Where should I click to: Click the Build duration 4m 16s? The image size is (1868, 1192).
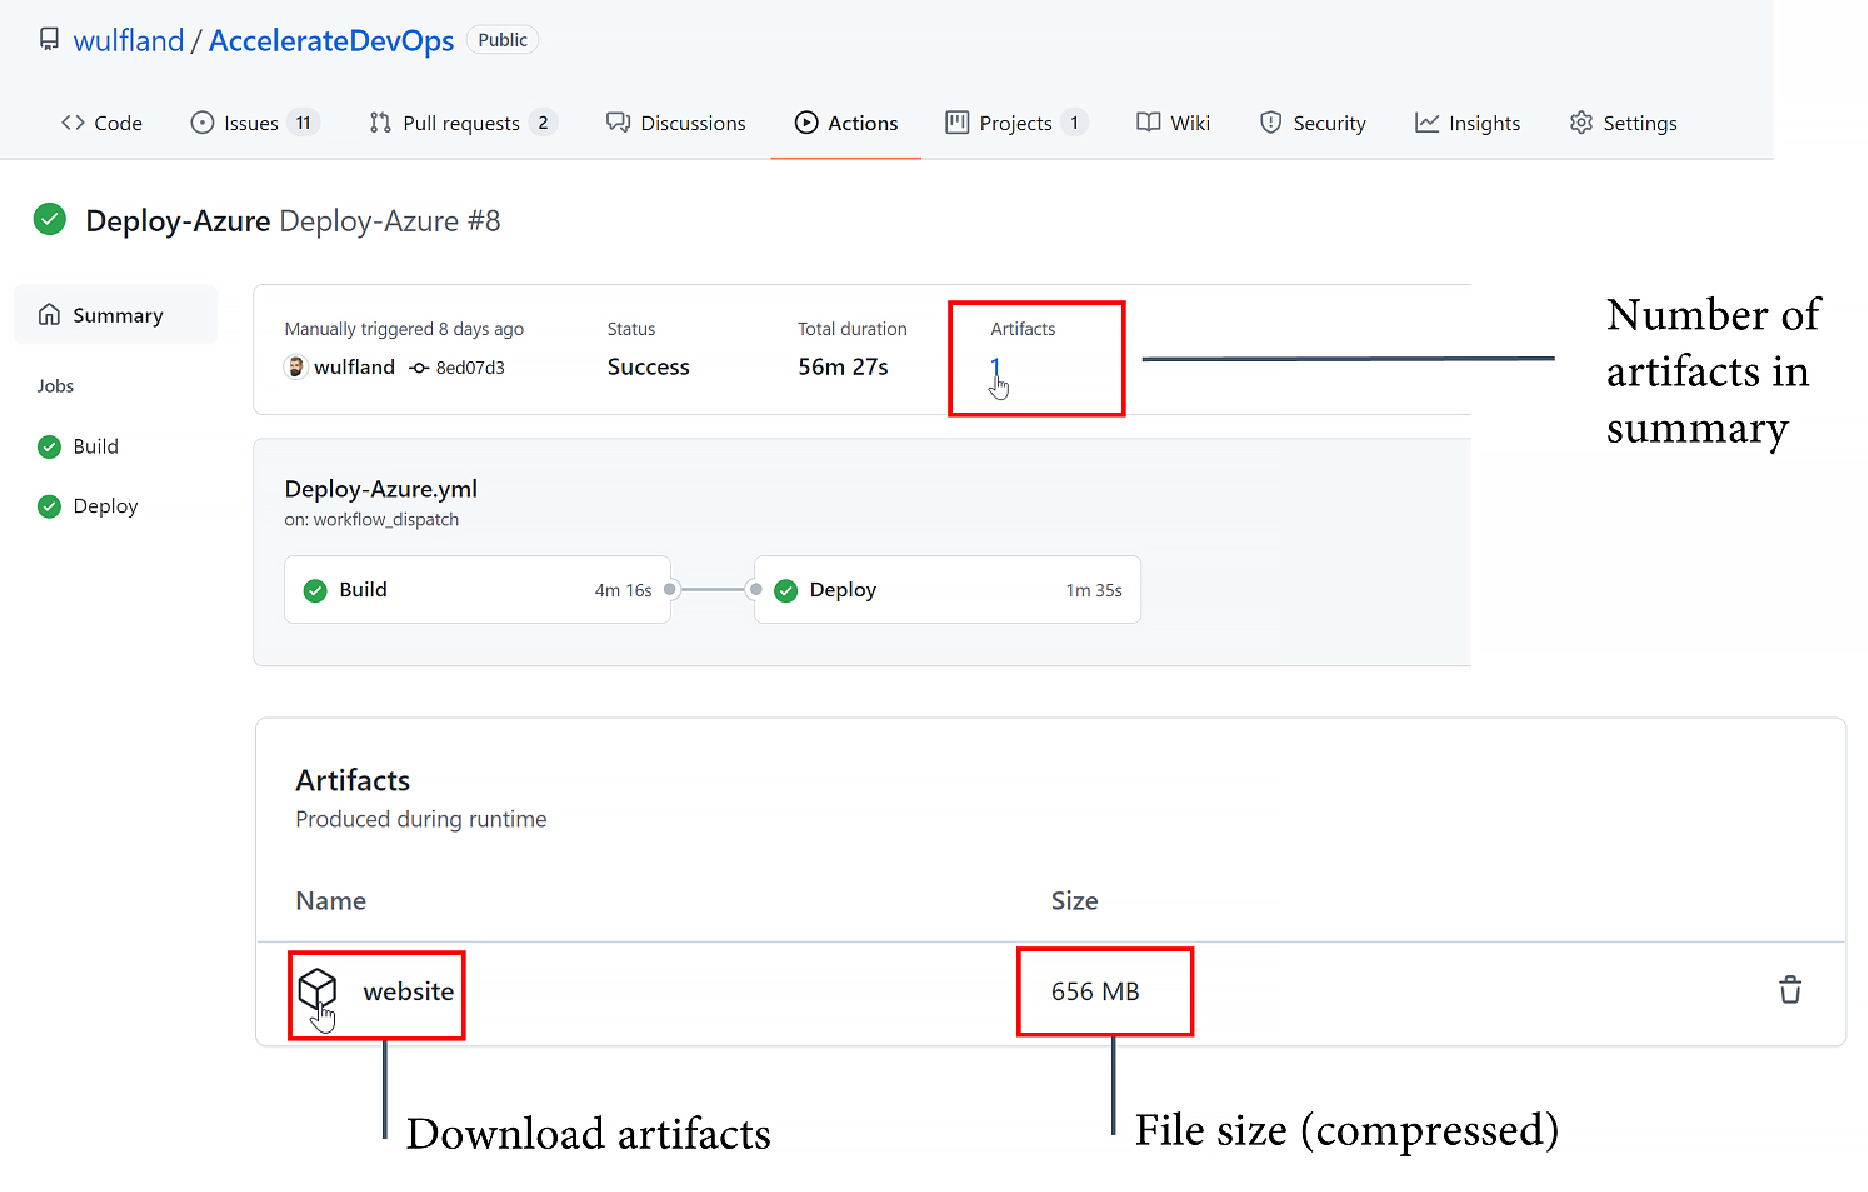click(623, 590)
